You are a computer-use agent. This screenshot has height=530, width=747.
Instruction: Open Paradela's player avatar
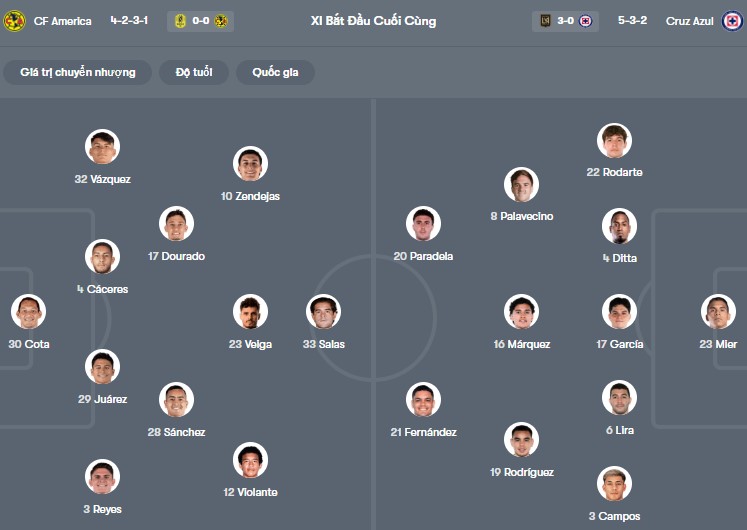pyautogui.click(x=424, y=224)
